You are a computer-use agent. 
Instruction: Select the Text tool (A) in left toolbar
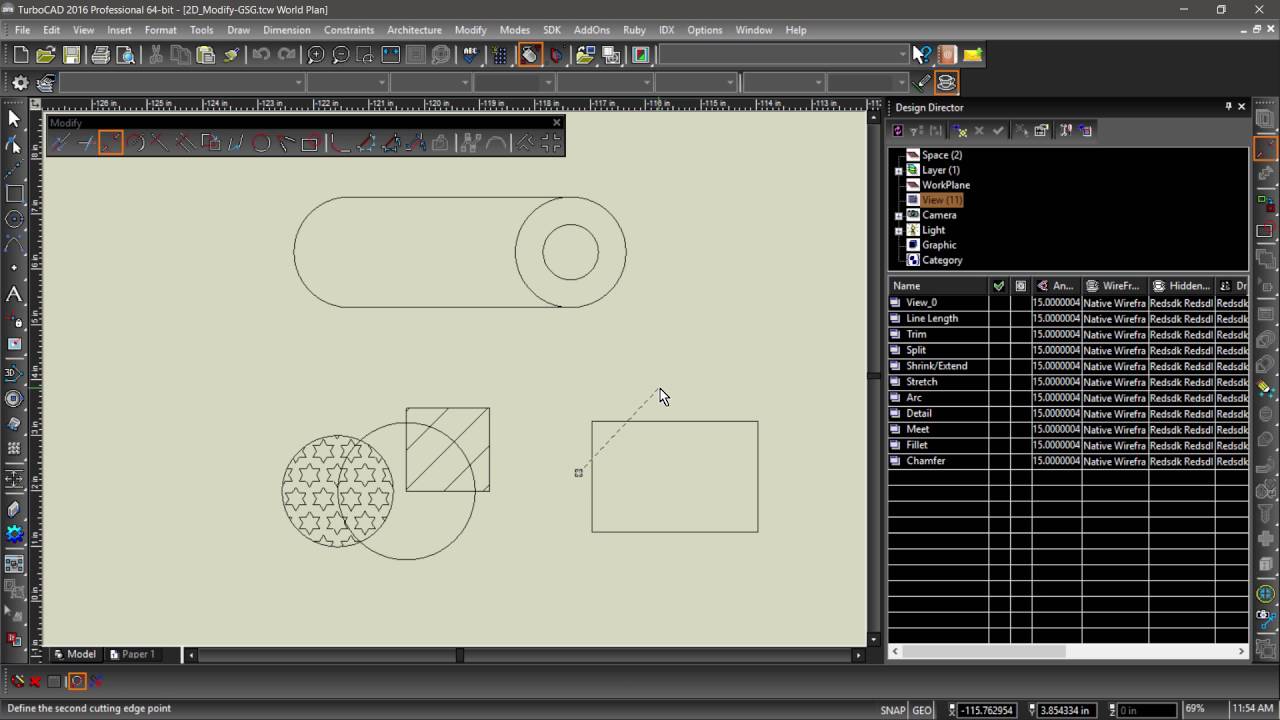tap(14, 294)
